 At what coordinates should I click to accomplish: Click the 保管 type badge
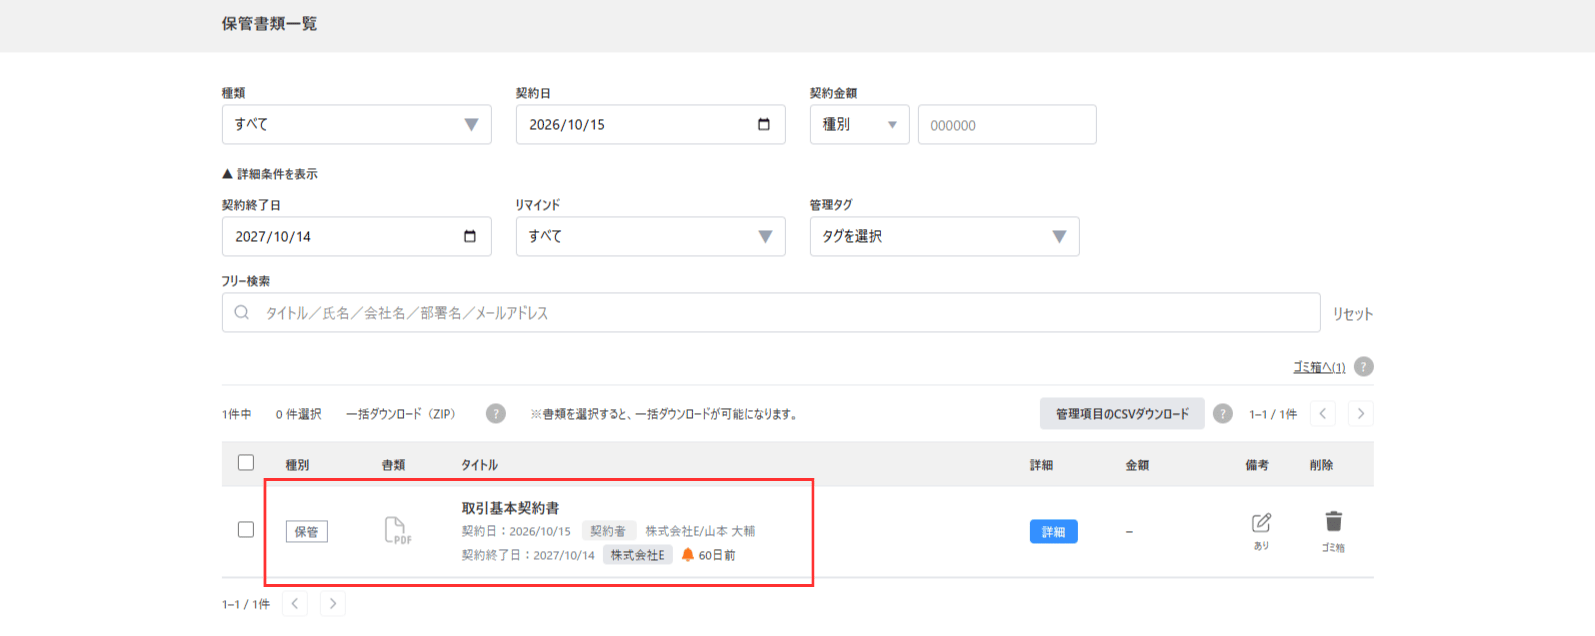pyautogui.click(x=307, y=532)
